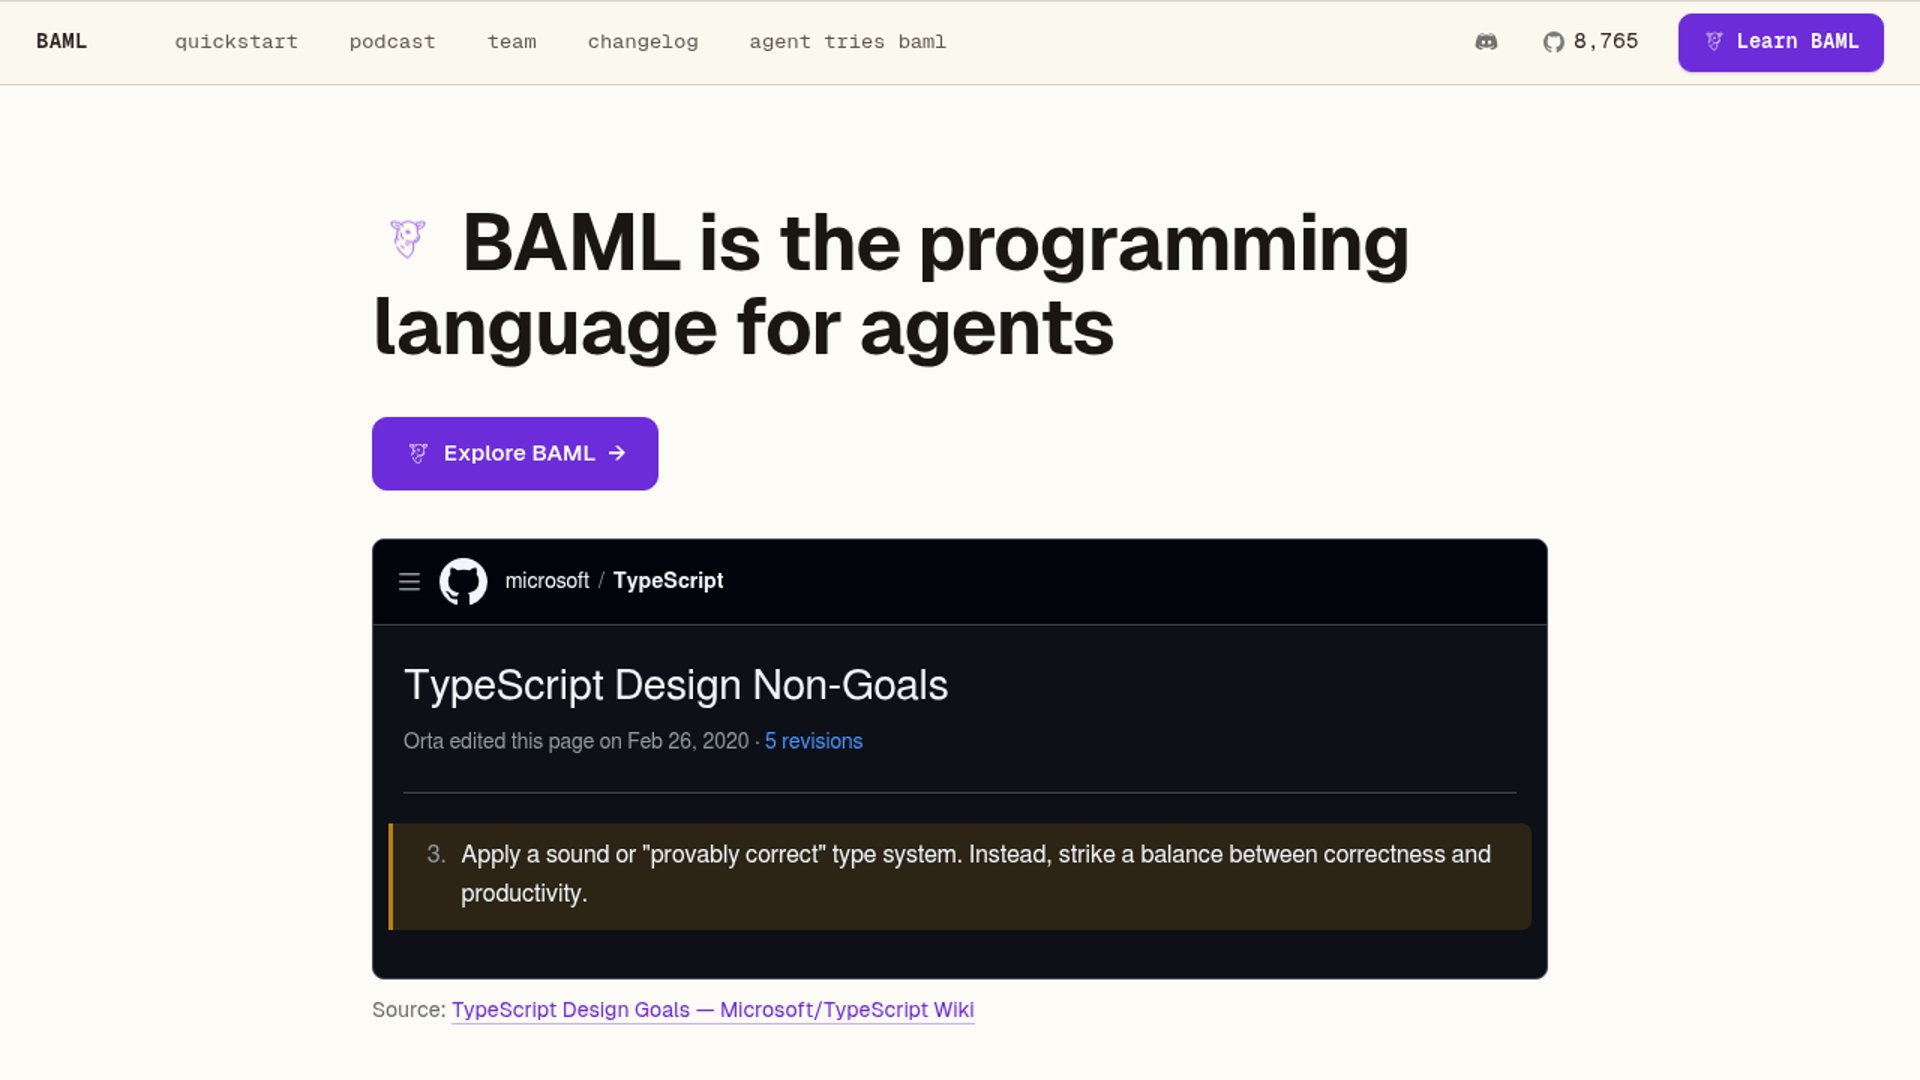Open the 5 revisions link
Viewport: 1920px width, 1080px height.
(813, 741)
